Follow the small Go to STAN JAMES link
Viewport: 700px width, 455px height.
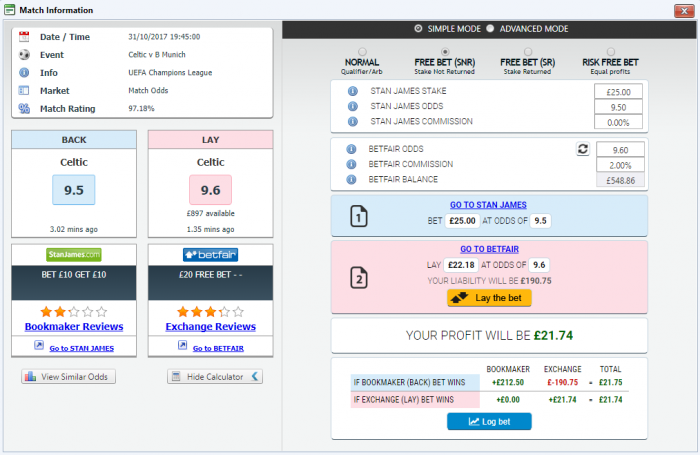81,348
